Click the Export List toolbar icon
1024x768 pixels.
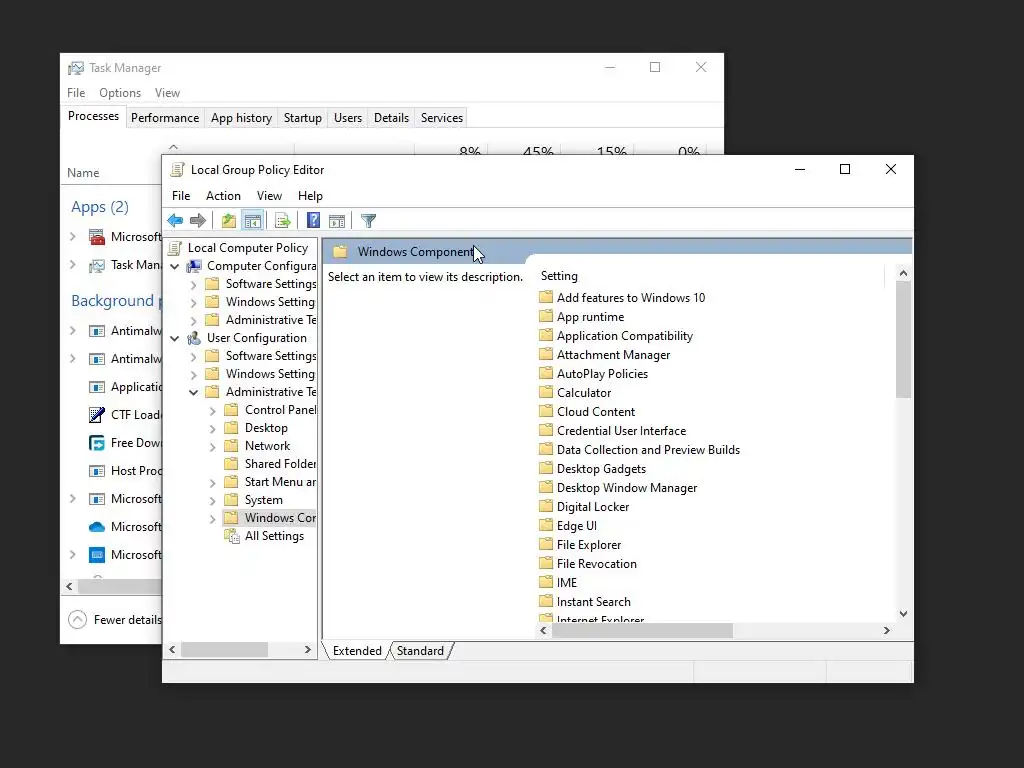point(283,221)
